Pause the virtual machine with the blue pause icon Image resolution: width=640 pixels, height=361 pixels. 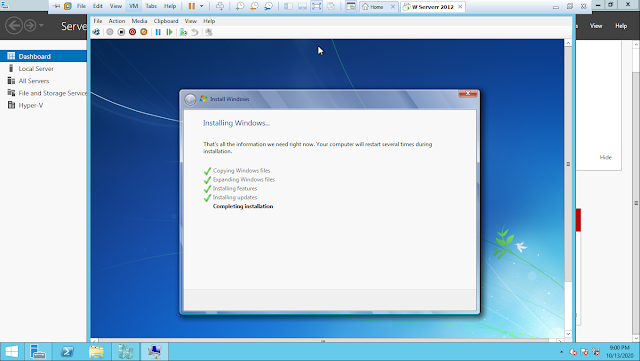[158, 32]
